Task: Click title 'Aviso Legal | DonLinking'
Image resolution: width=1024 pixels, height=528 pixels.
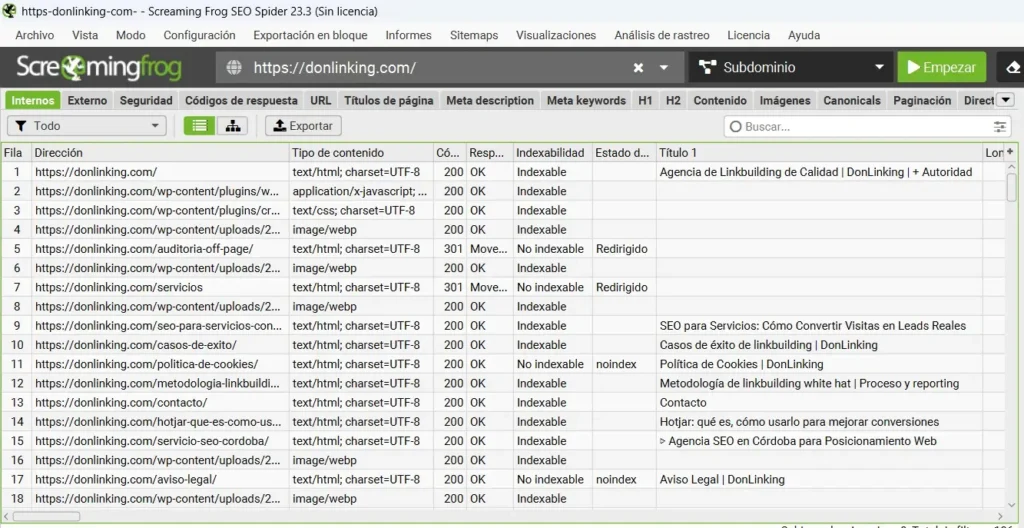Action: [x=722, y=480]
